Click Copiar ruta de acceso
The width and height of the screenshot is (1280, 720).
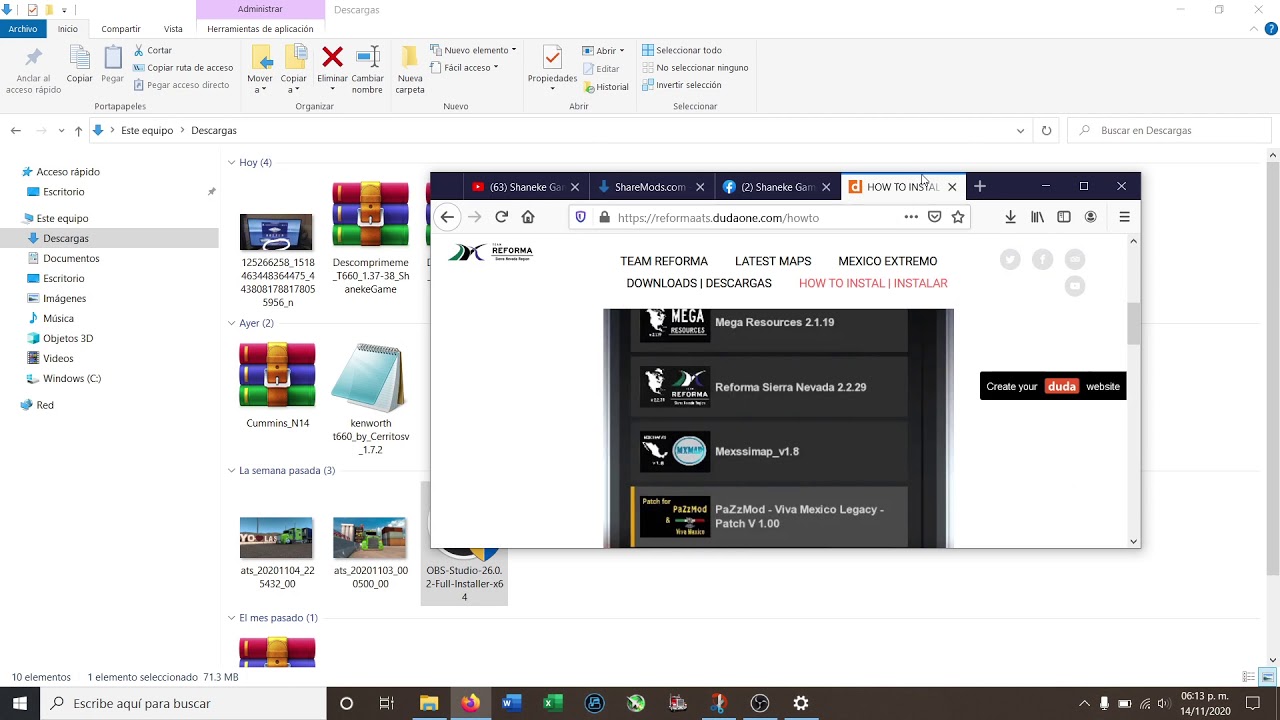tap(183, 68)
